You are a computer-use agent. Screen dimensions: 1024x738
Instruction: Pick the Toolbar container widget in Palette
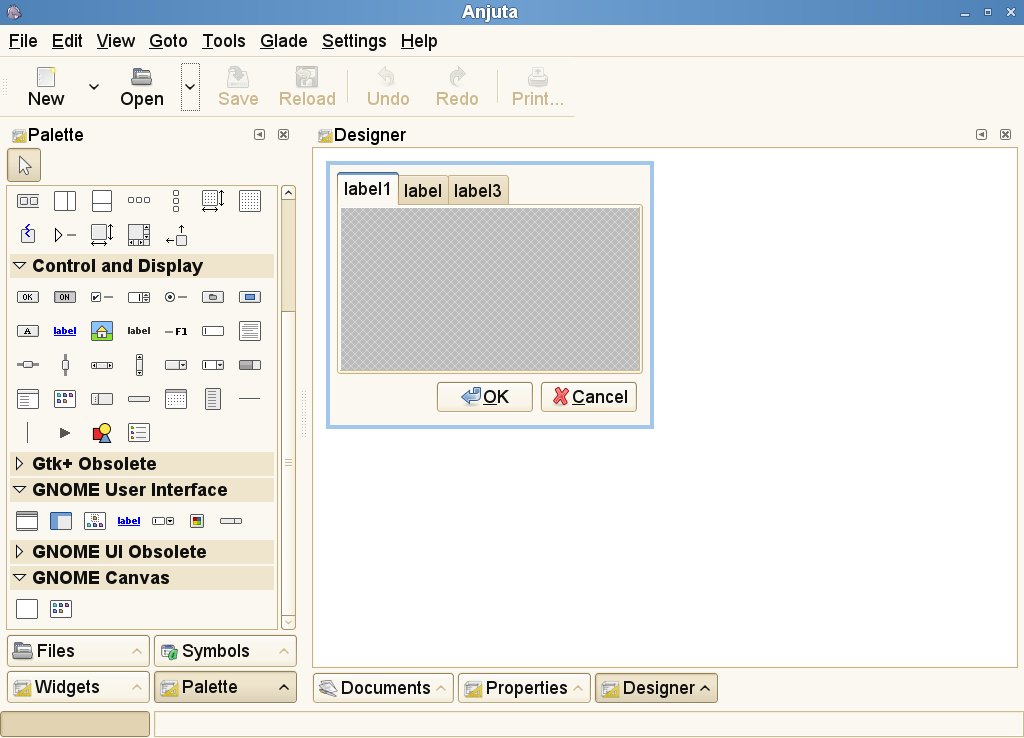(x=27, y=201)
